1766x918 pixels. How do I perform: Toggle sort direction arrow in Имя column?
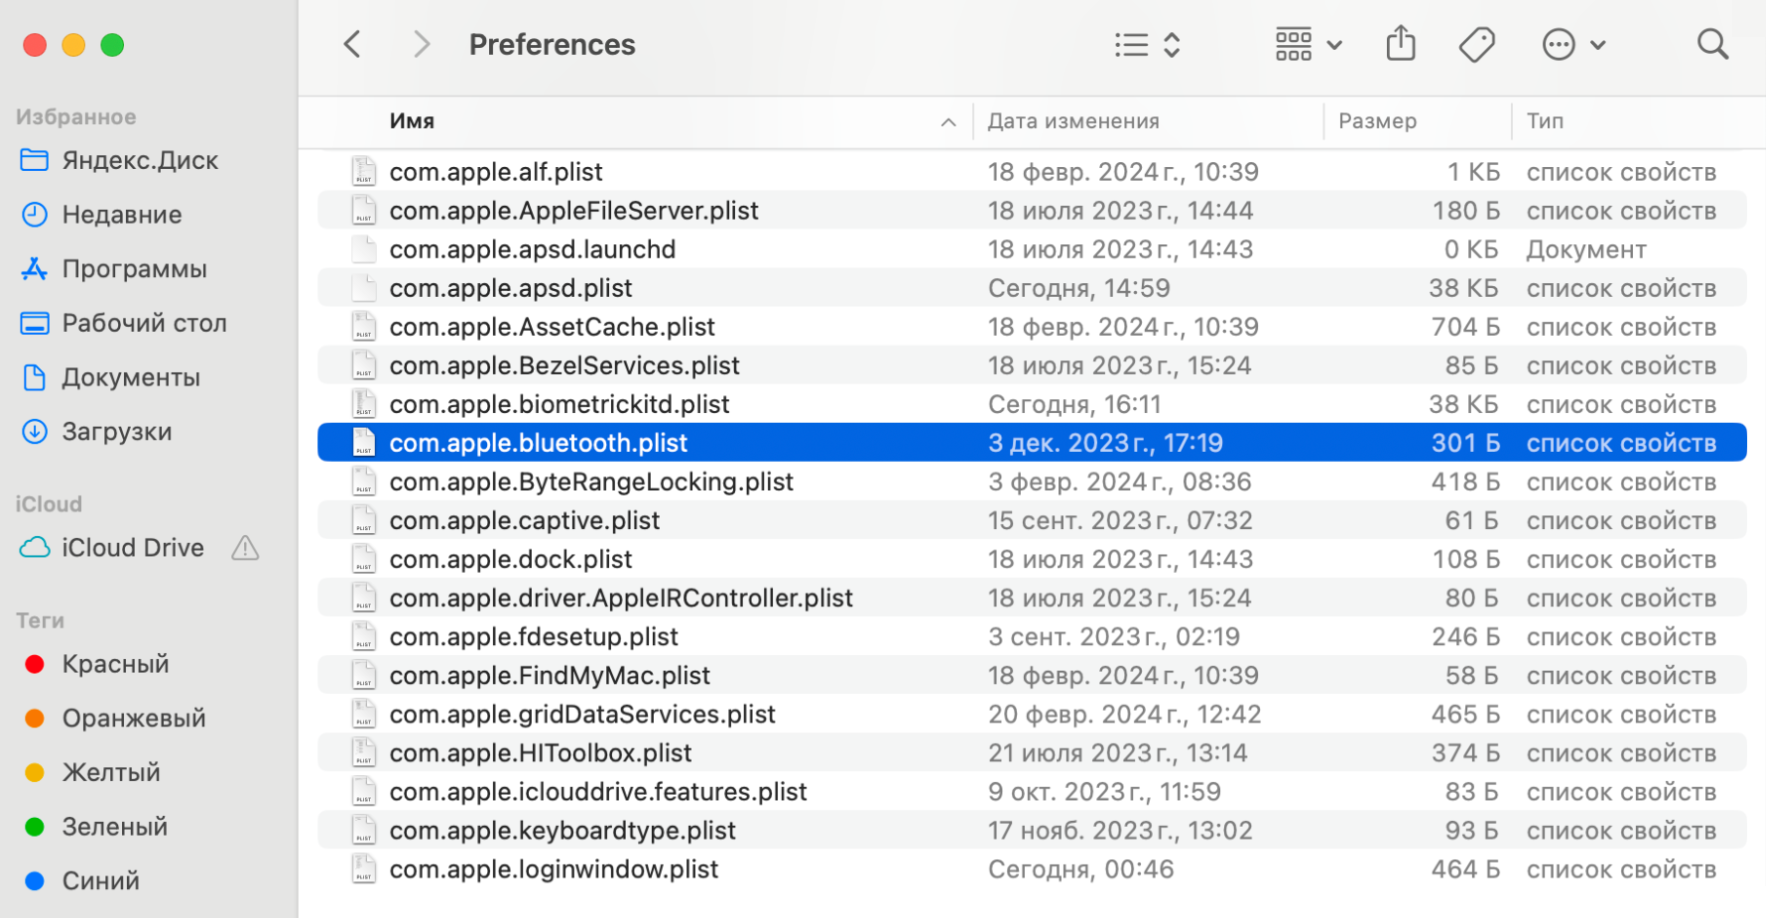coord(948,122)
